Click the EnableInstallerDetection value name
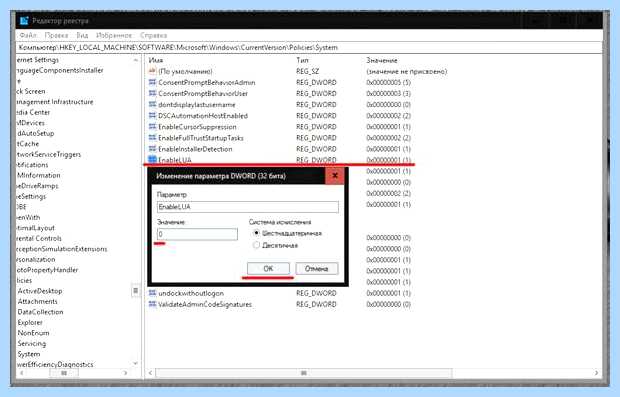The width and height of the screenshot is (620, 397). (195, 149)
